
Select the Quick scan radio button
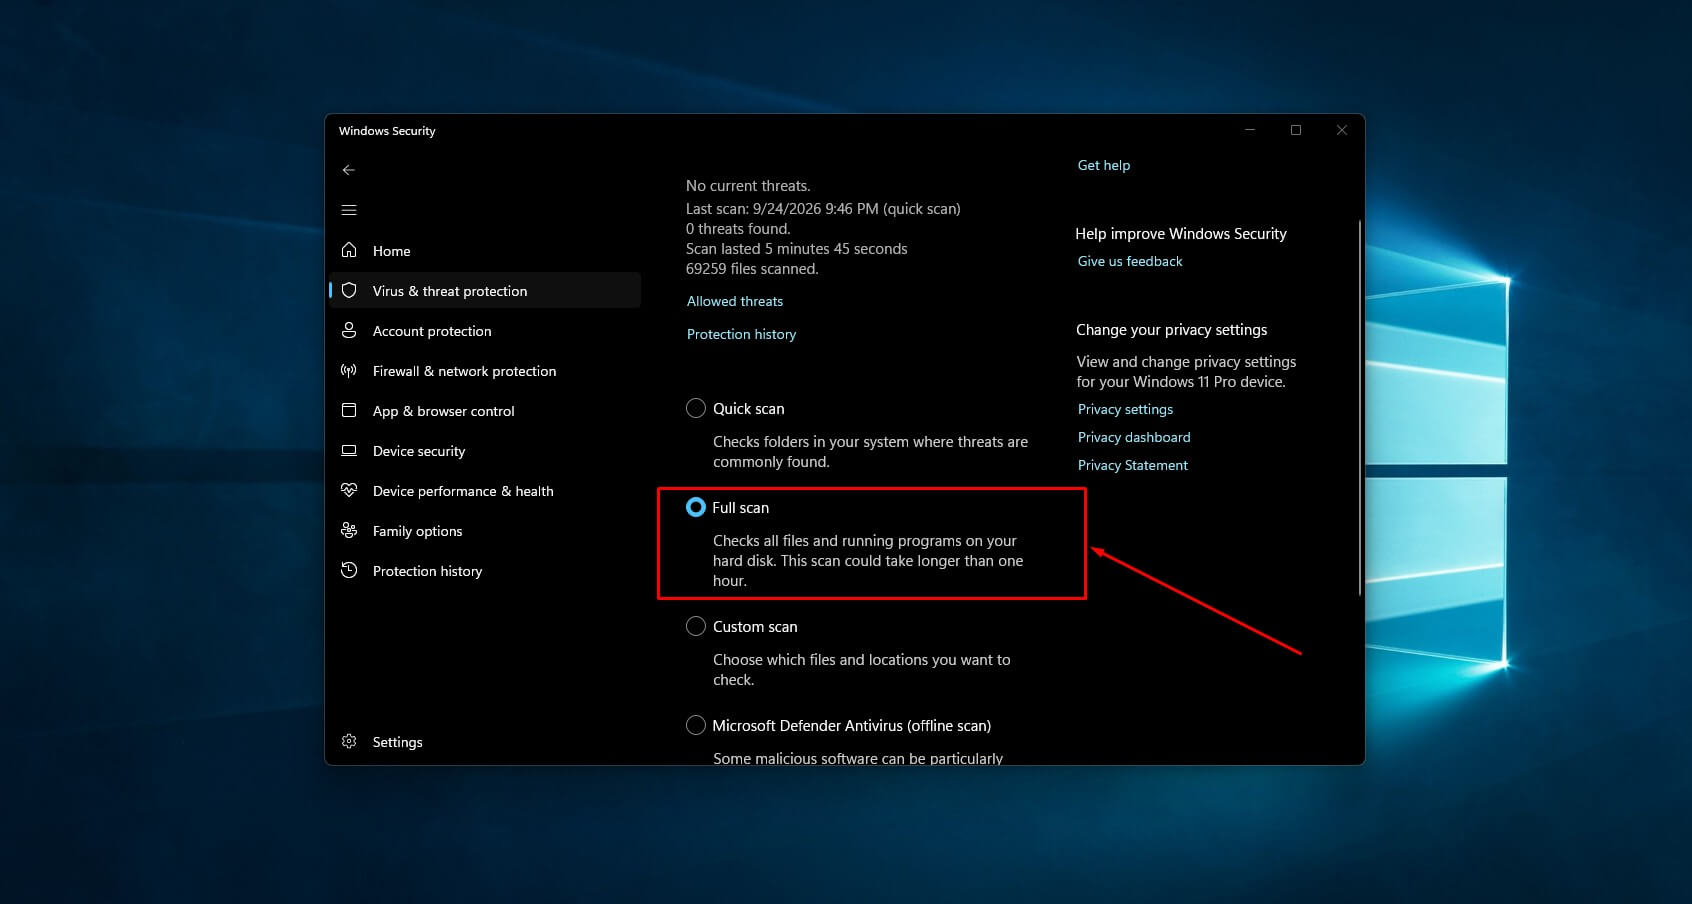[696, 408]
